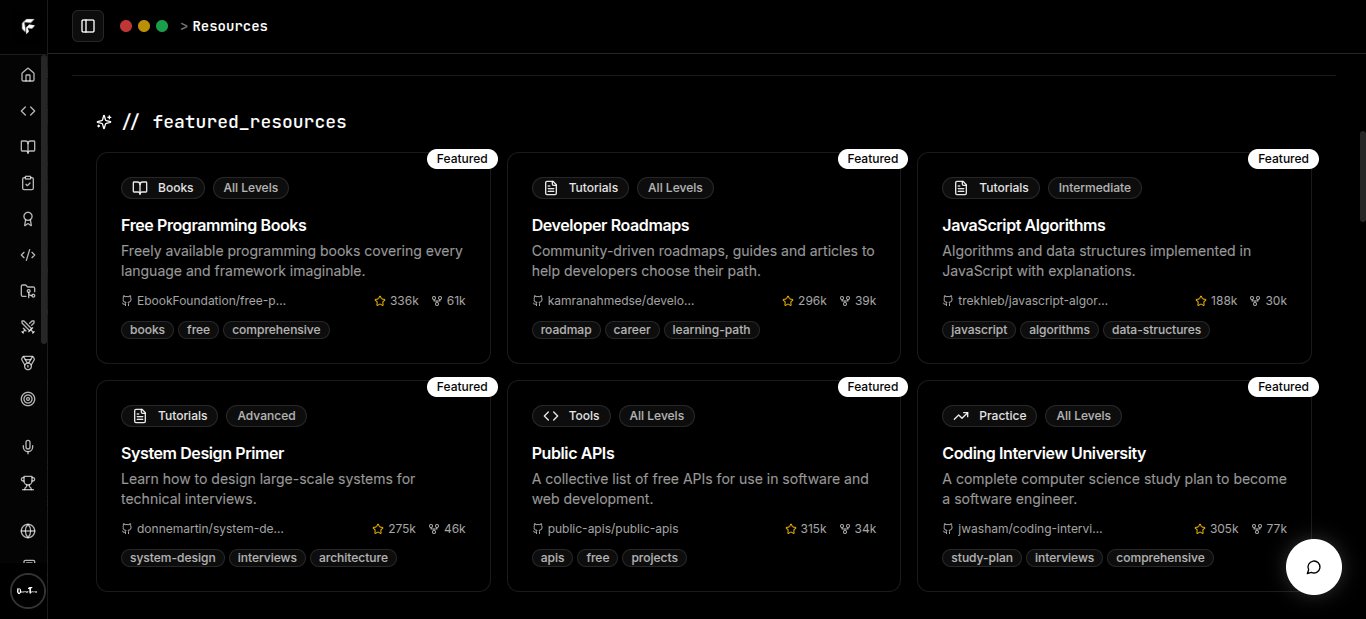Open the user avatar at sidebar bottom
The image size is (1366, 619).
[28, 591]
